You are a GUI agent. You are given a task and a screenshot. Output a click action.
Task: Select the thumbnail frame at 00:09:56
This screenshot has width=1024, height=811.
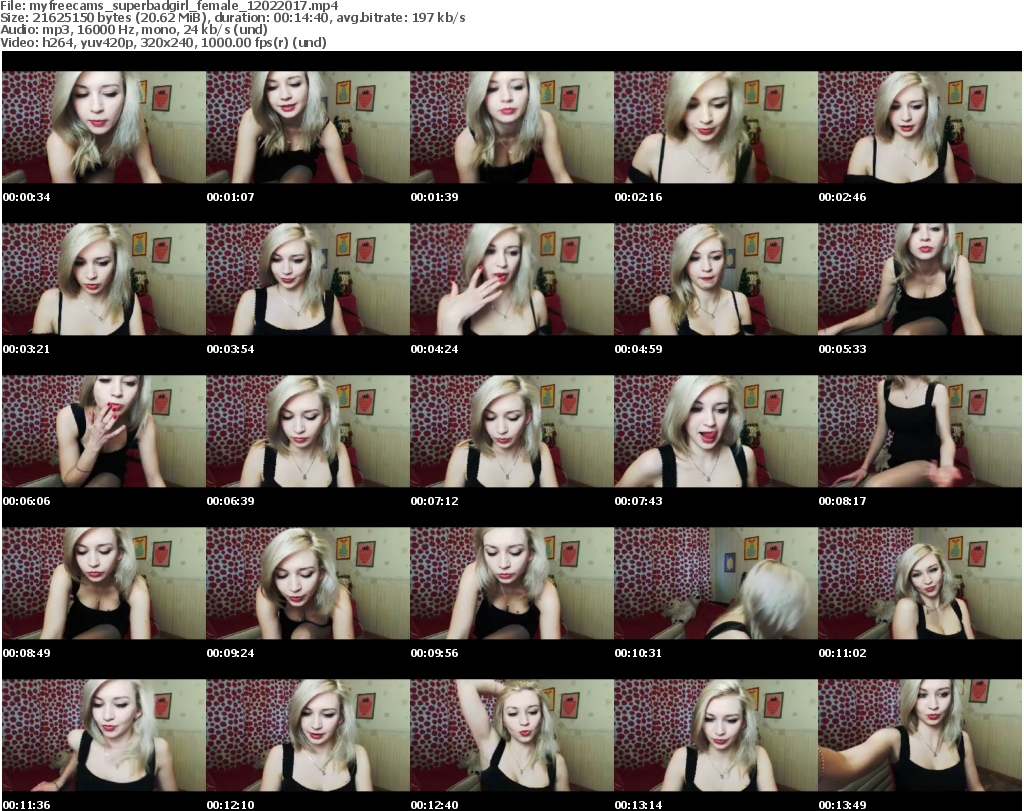pyautogui.click(x=512, y=583)
